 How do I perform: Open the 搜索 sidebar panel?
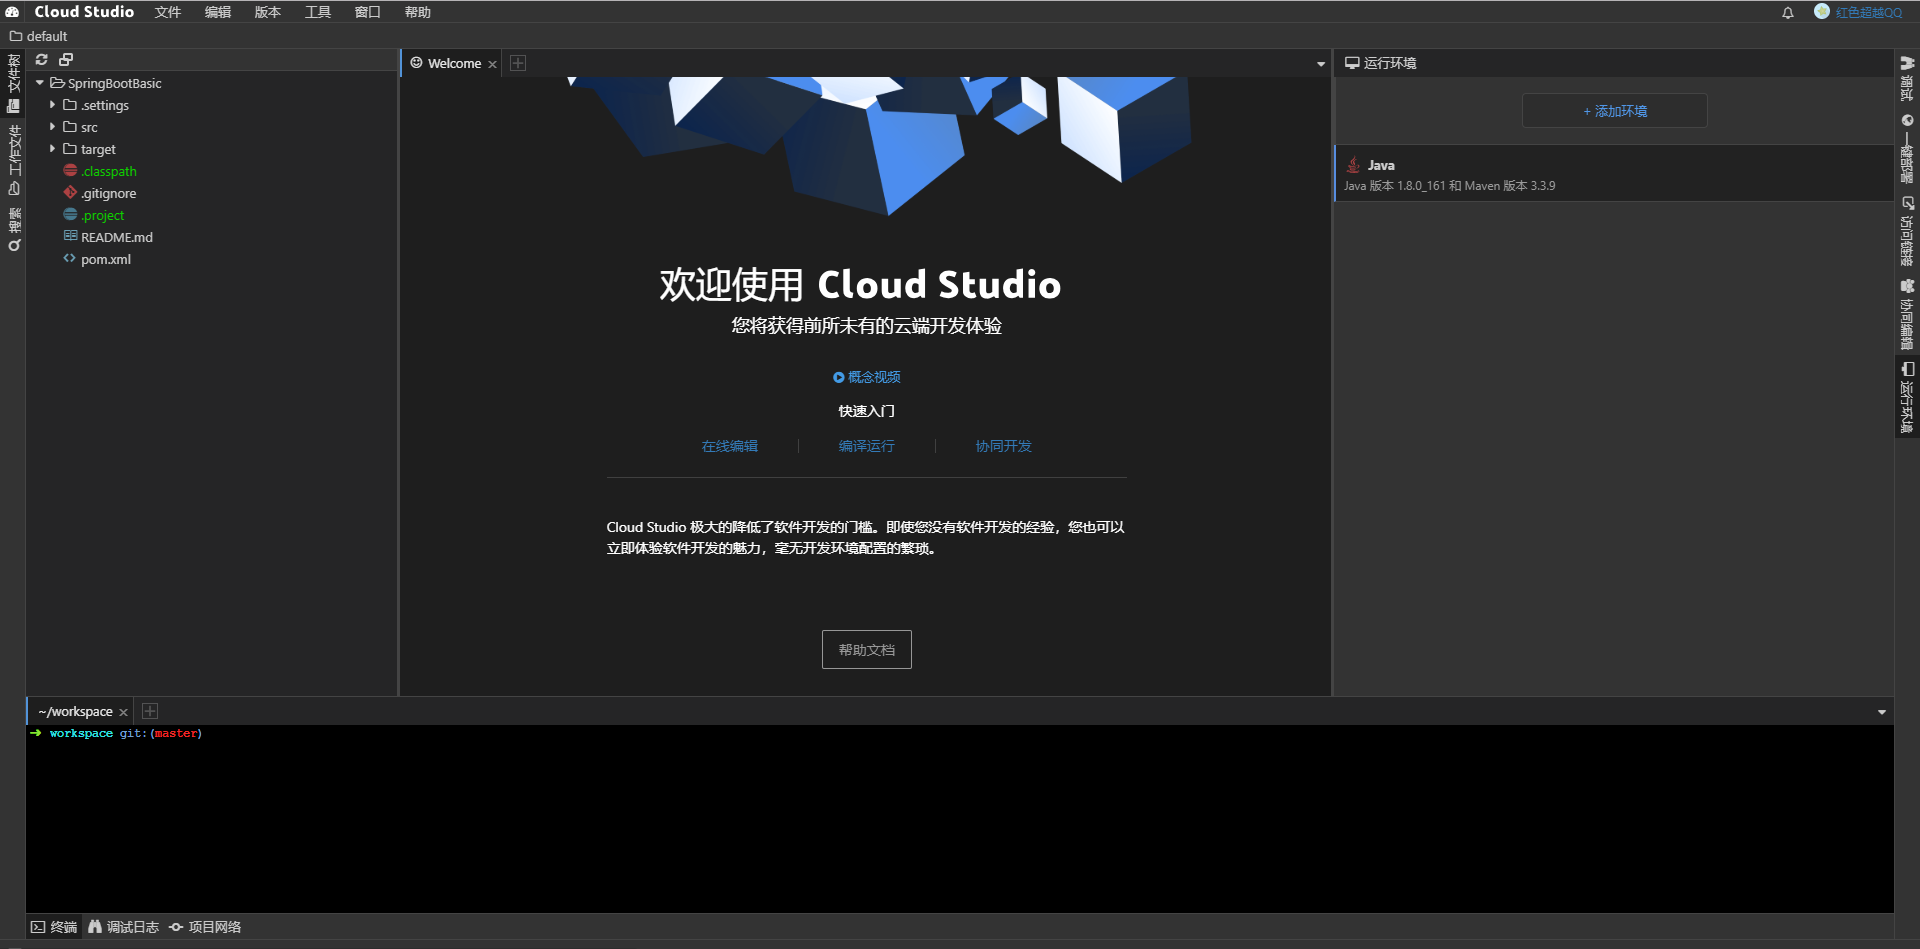pos(13,229)
